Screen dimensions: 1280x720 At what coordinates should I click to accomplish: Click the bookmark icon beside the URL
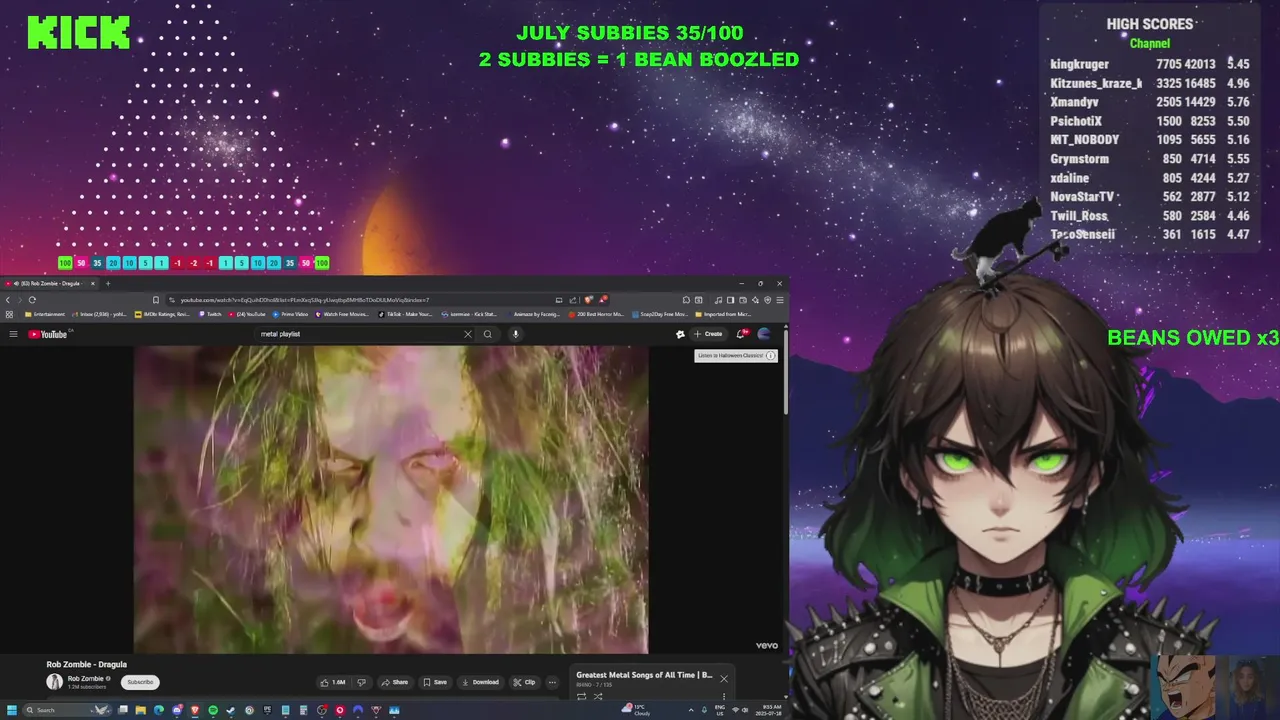156,300
